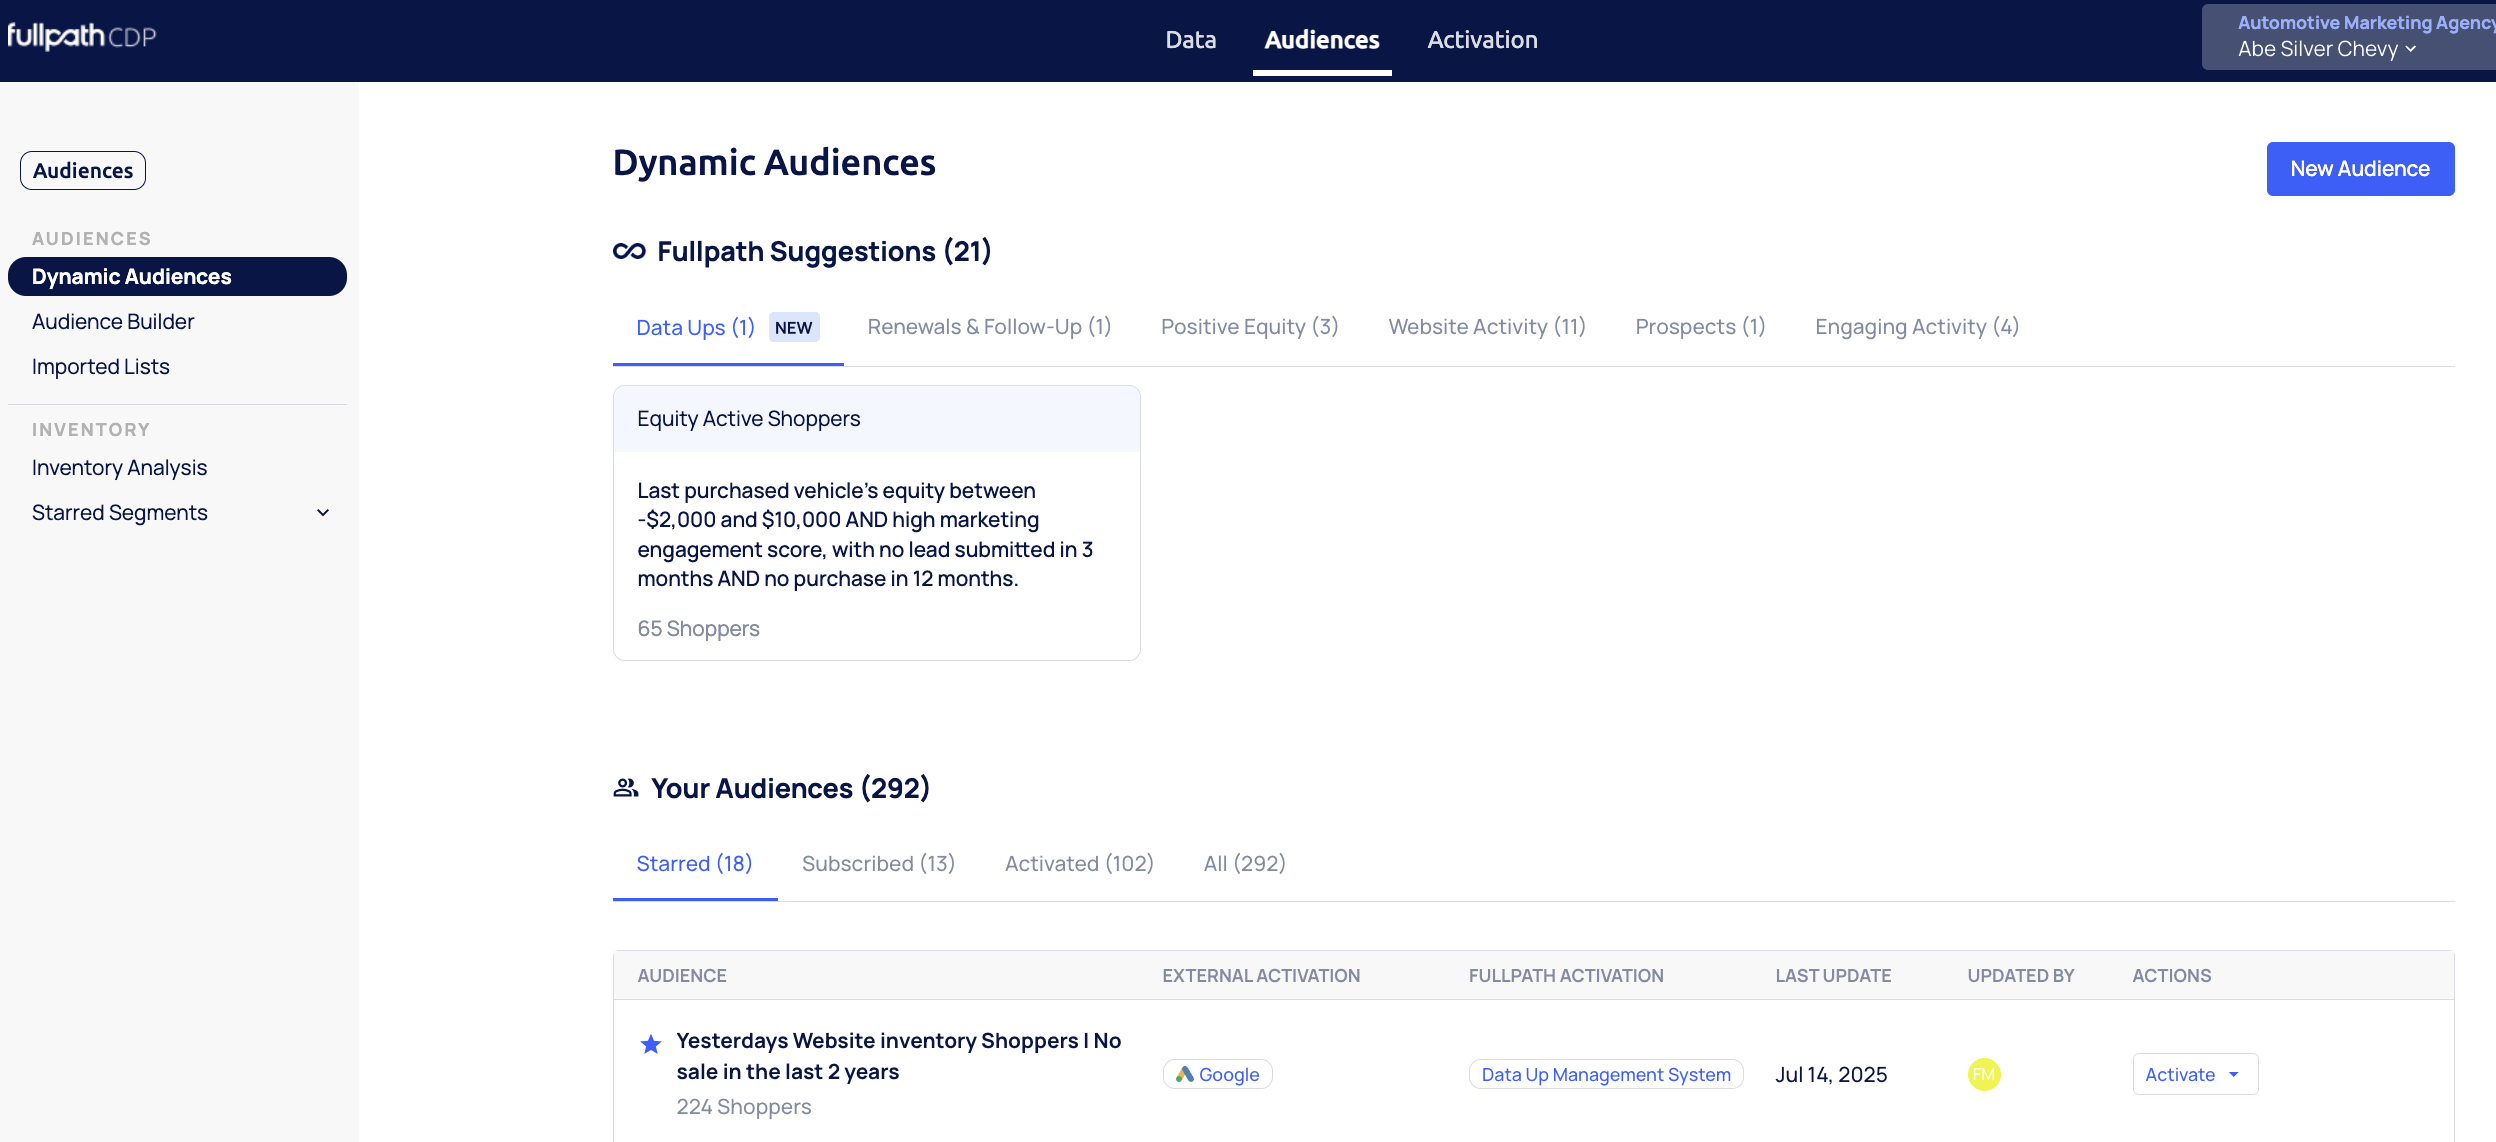
Task: Open the Abe Silver Chevy account dropdown
Action: (x=2327, y=49)
